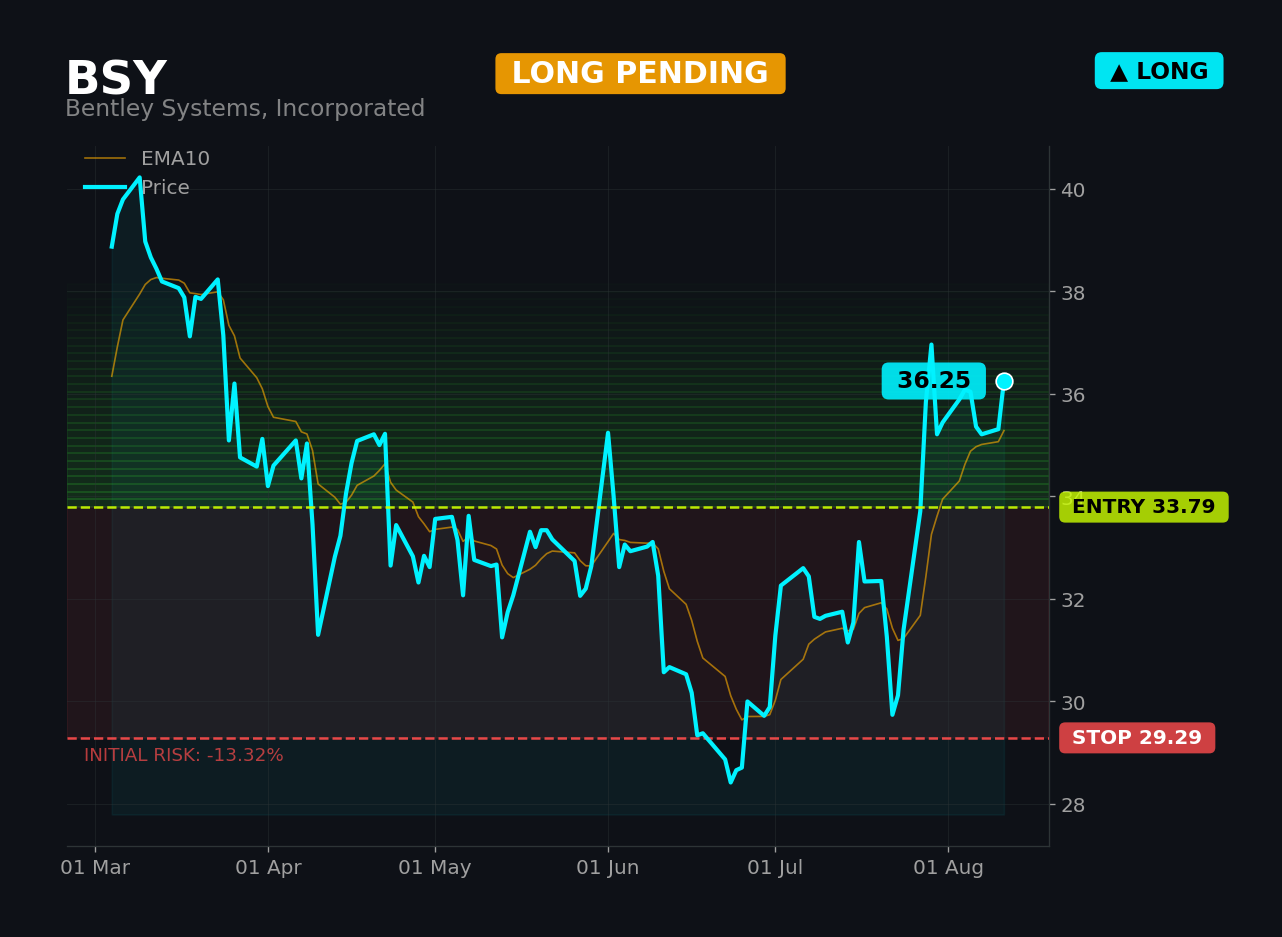Image resolution: width=1282 pixels, height=937 pixels.
Task: Click the 01 Aug date label
Action: coord(949,868)
